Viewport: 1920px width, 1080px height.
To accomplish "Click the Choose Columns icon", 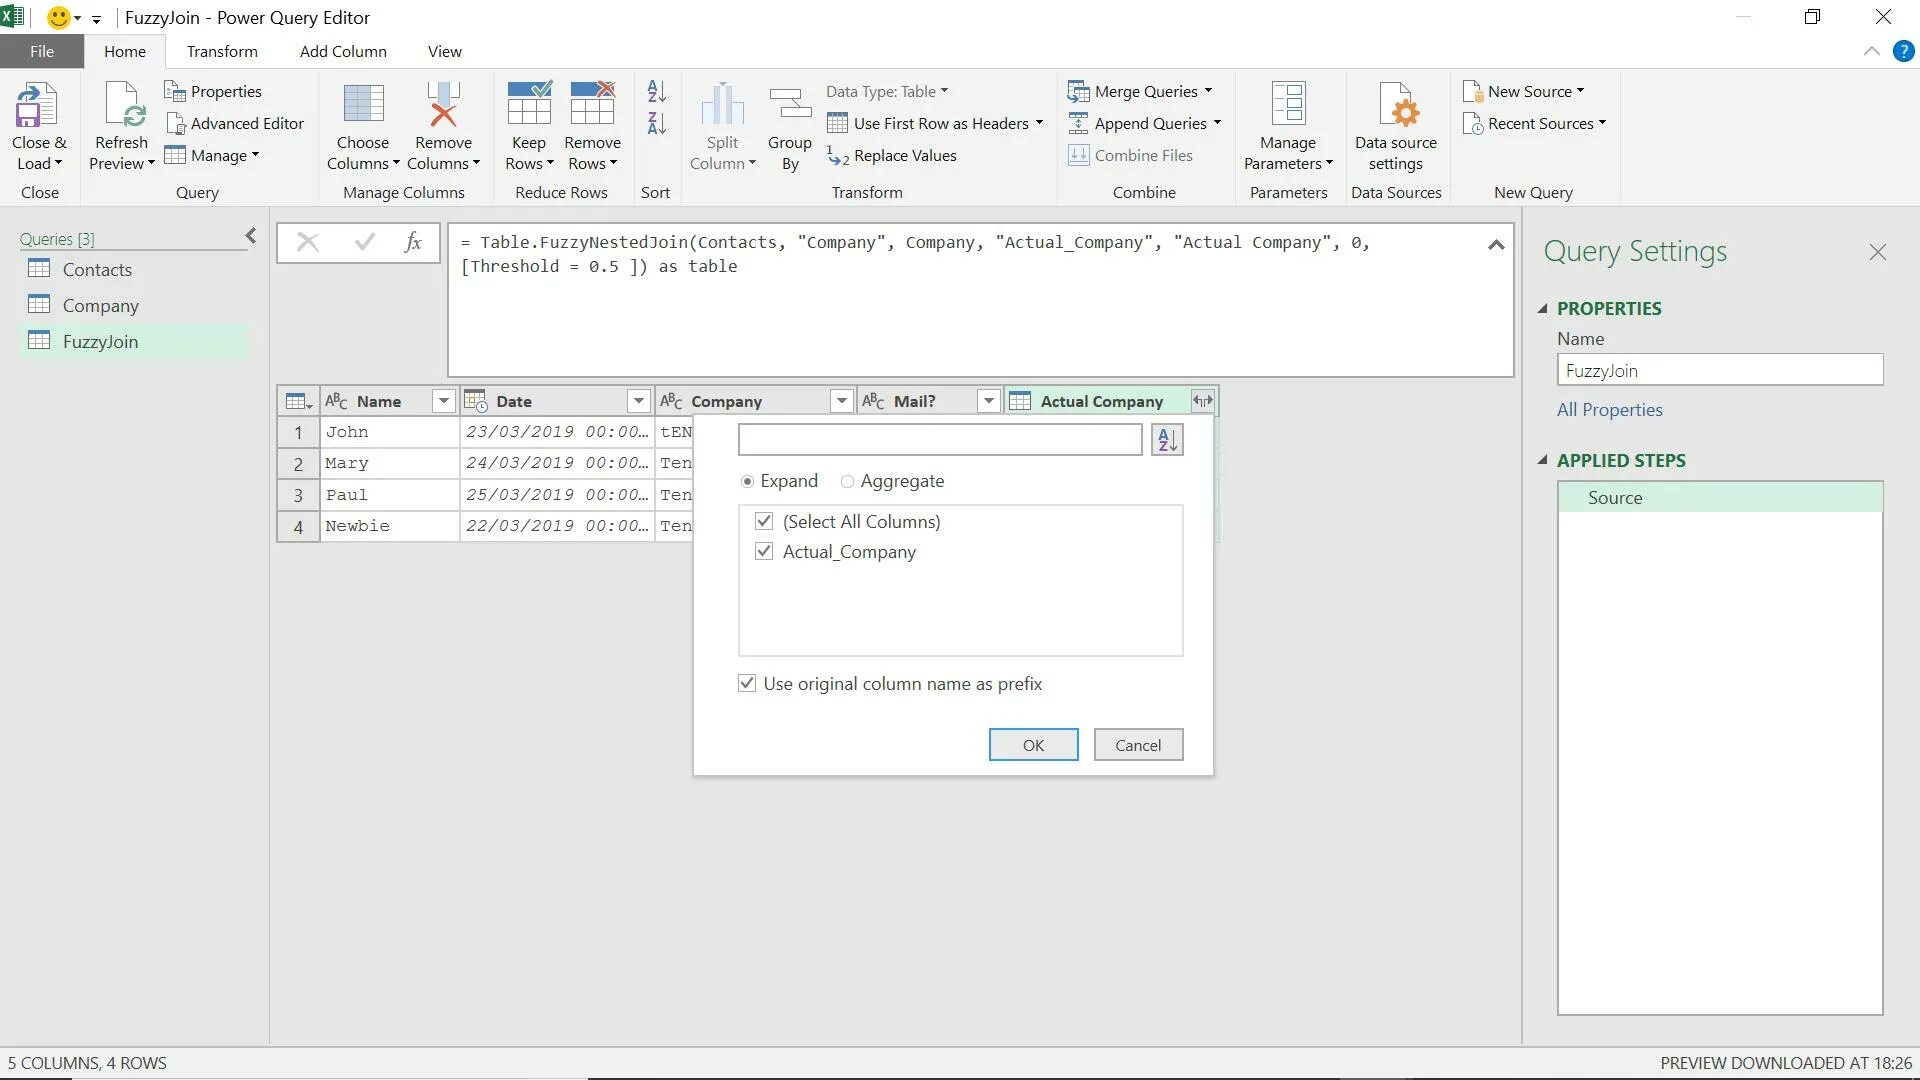I will (x=363, y=106).
